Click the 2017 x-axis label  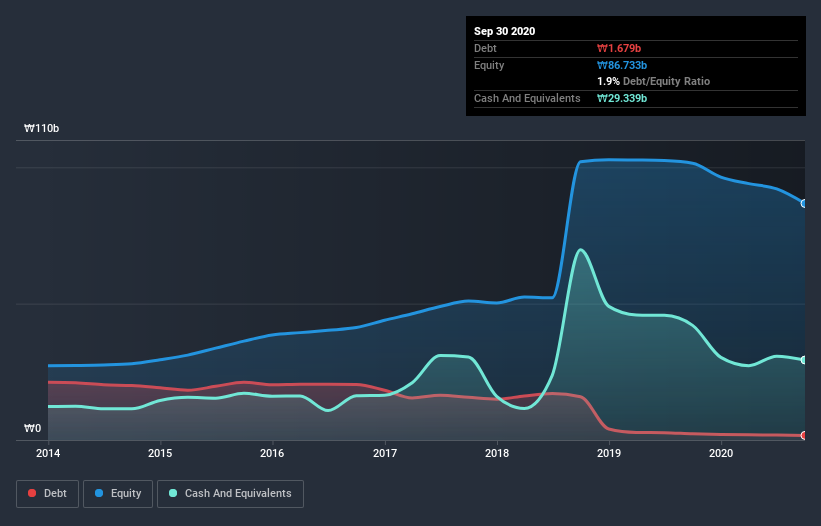click(385, 453)
